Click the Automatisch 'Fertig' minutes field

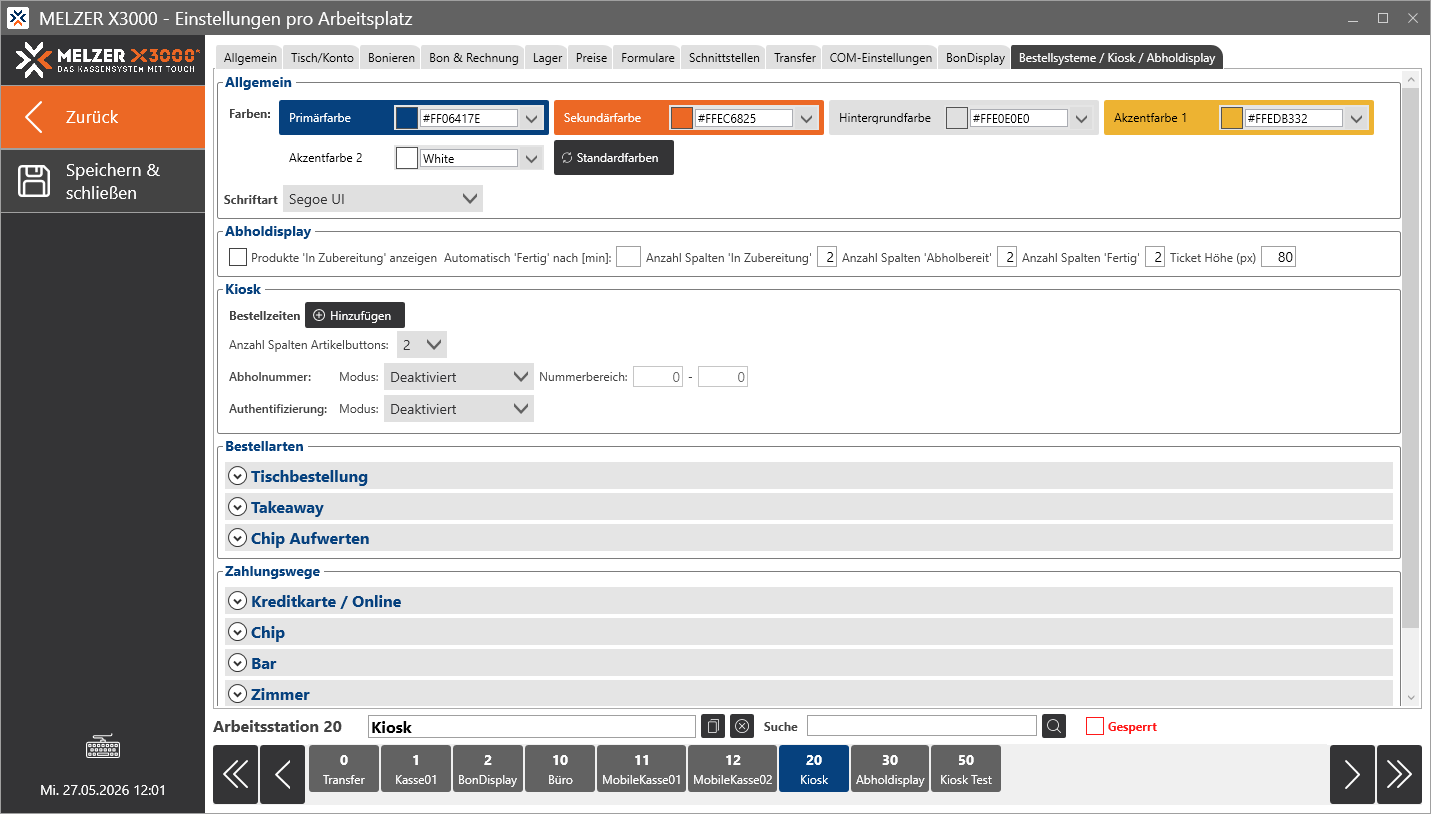[x=628, y=258]
